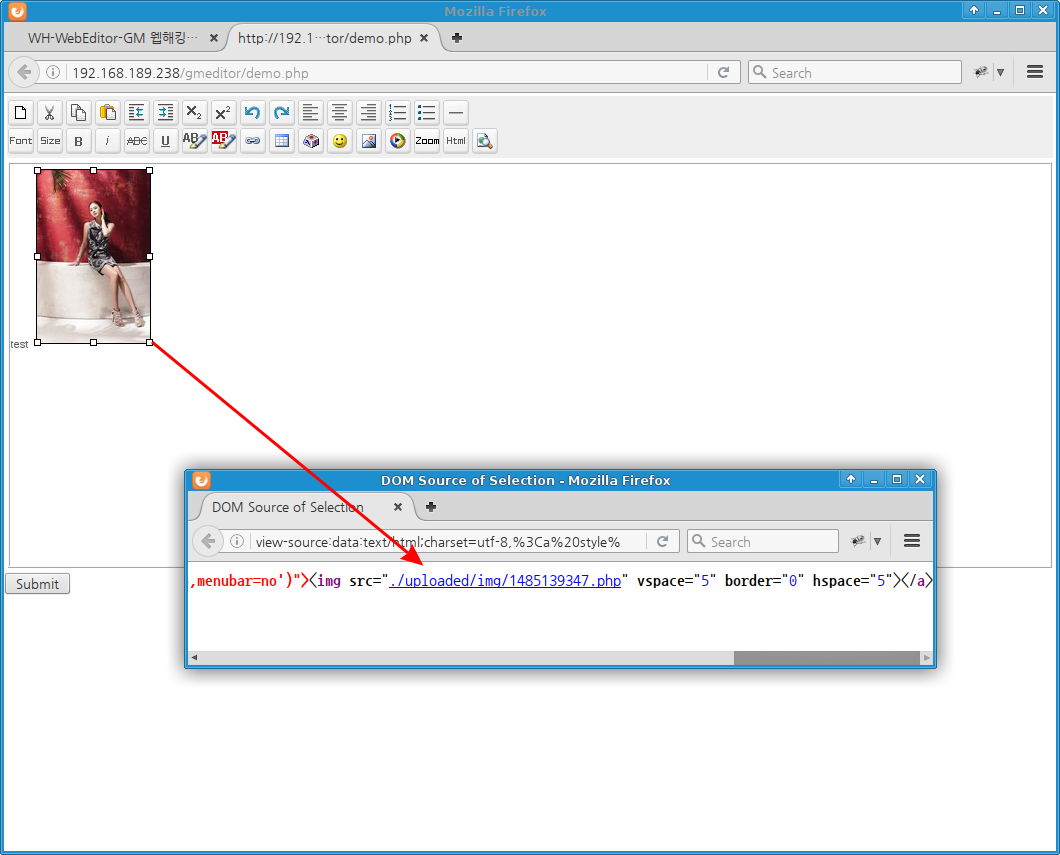
Task: Increase indent with the indent icon
Action: 166,112
